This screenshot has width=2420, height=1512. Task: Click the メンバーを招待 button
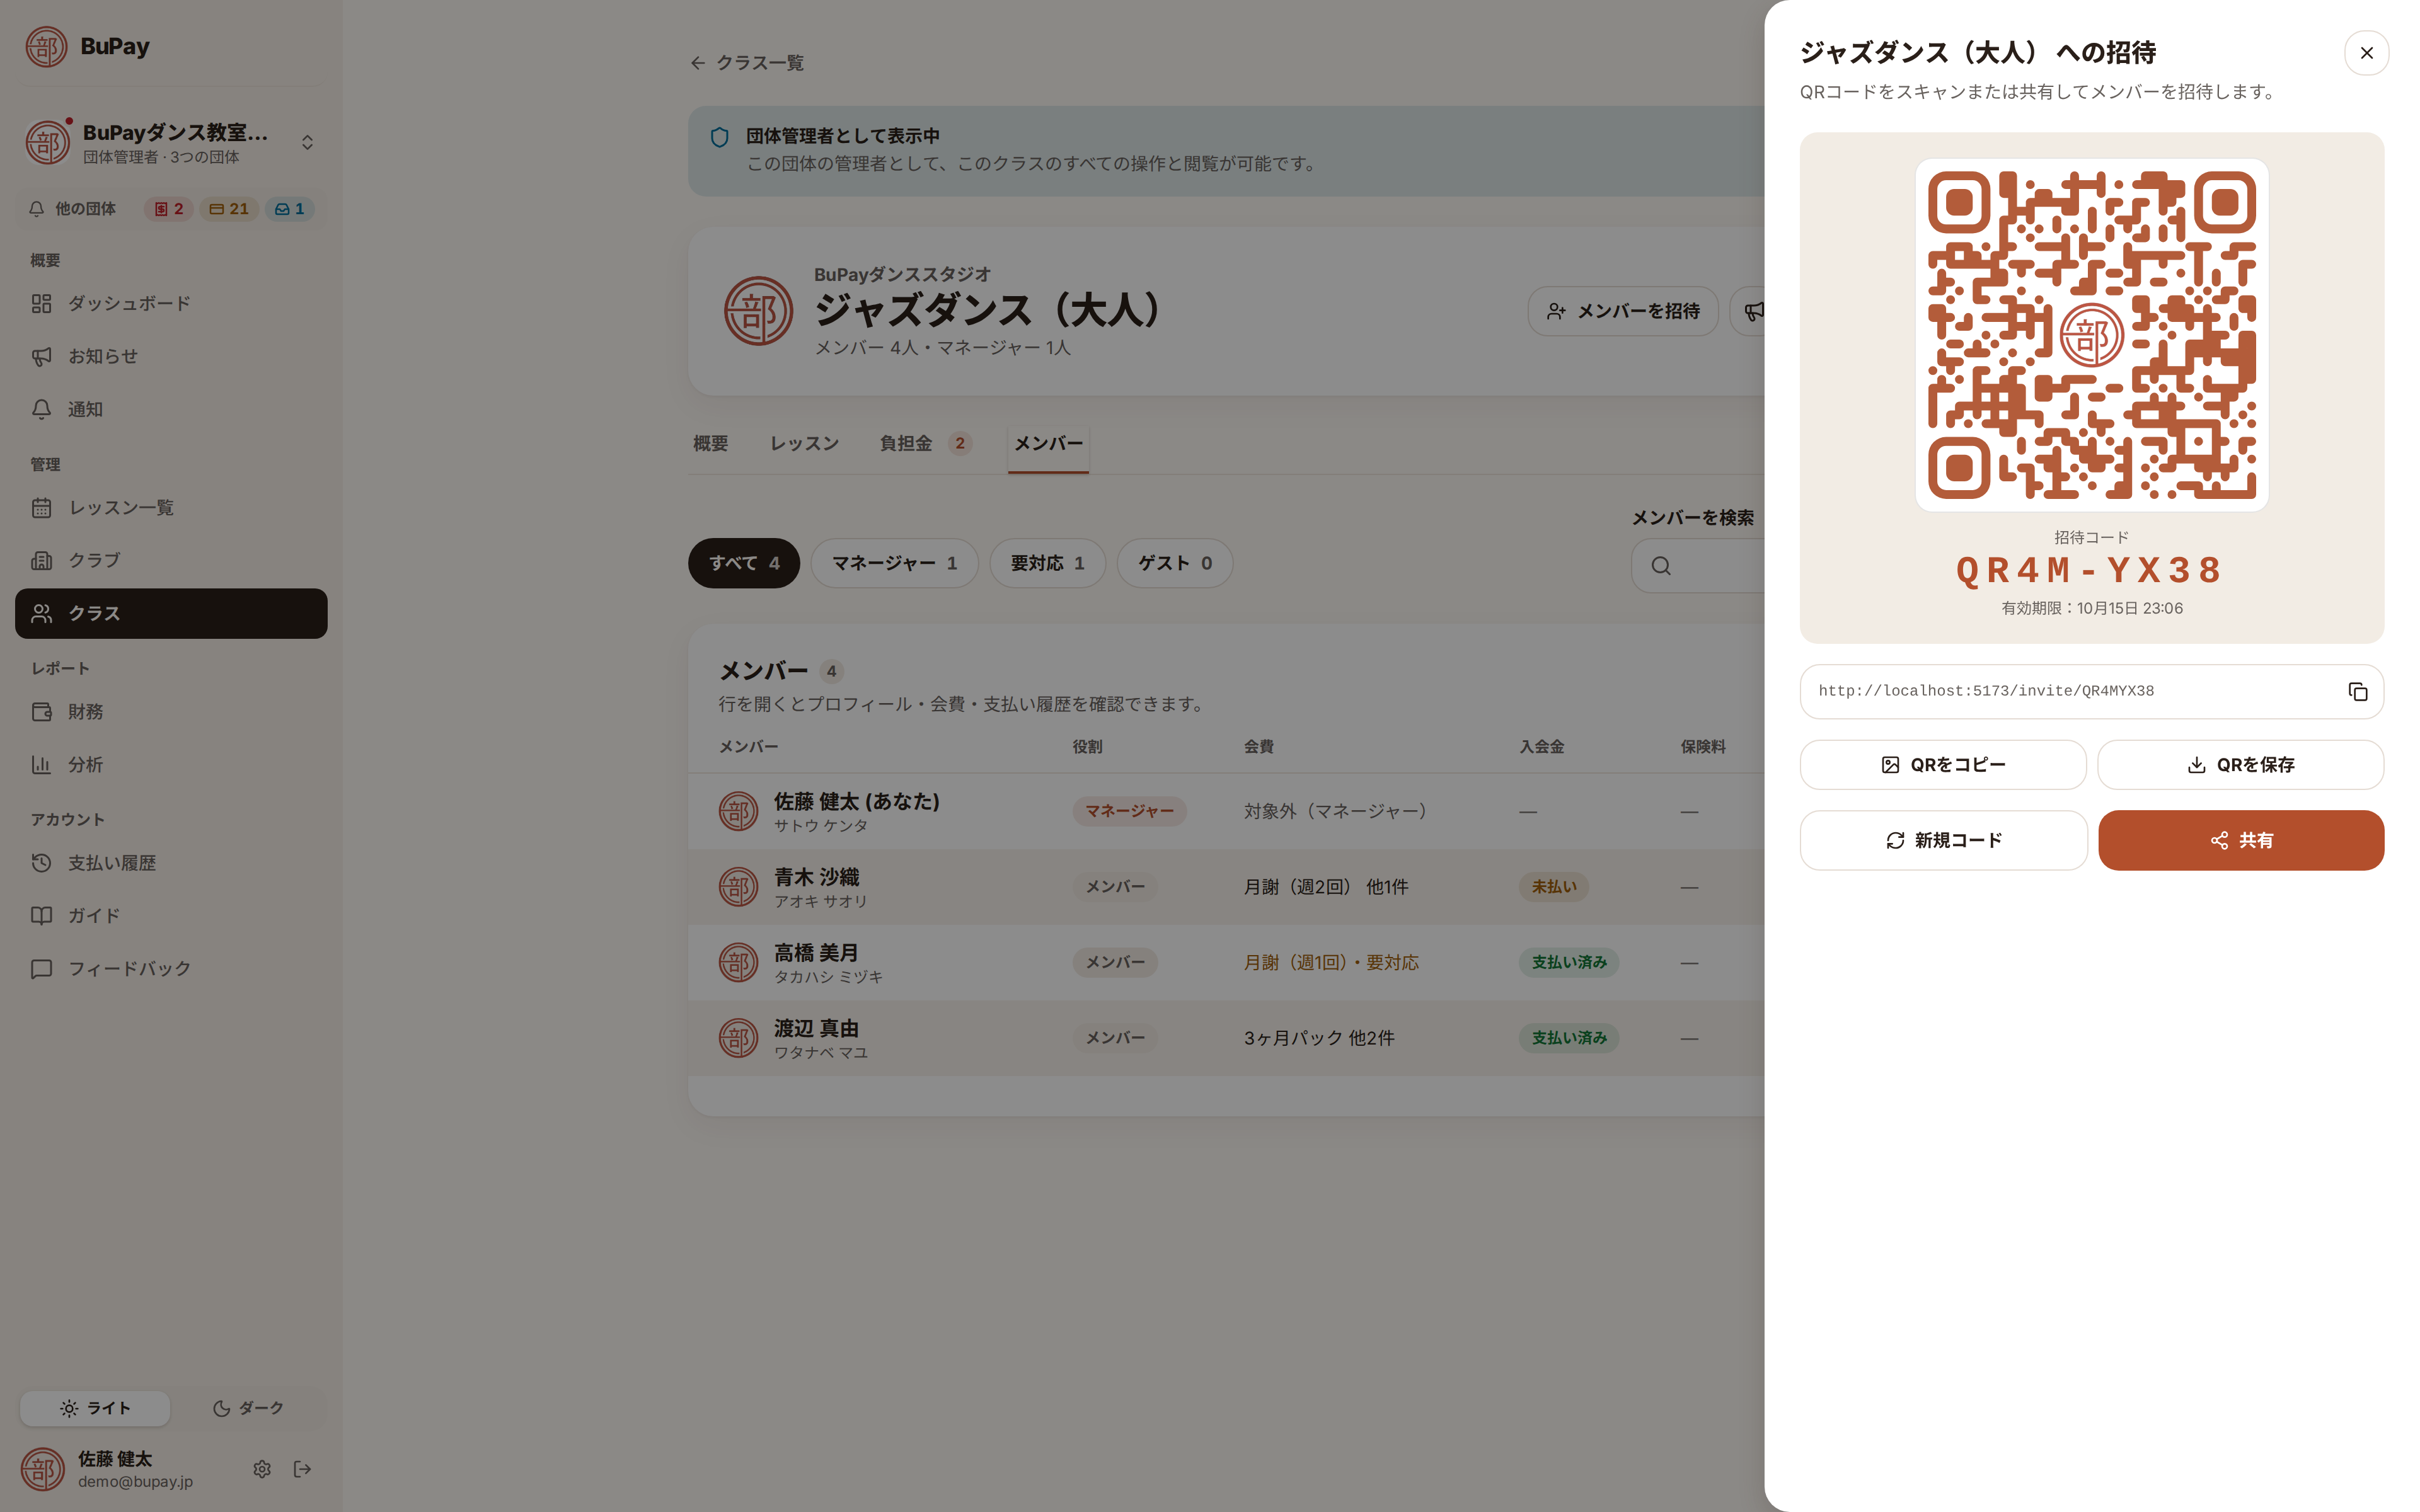tap(1622, 311)
